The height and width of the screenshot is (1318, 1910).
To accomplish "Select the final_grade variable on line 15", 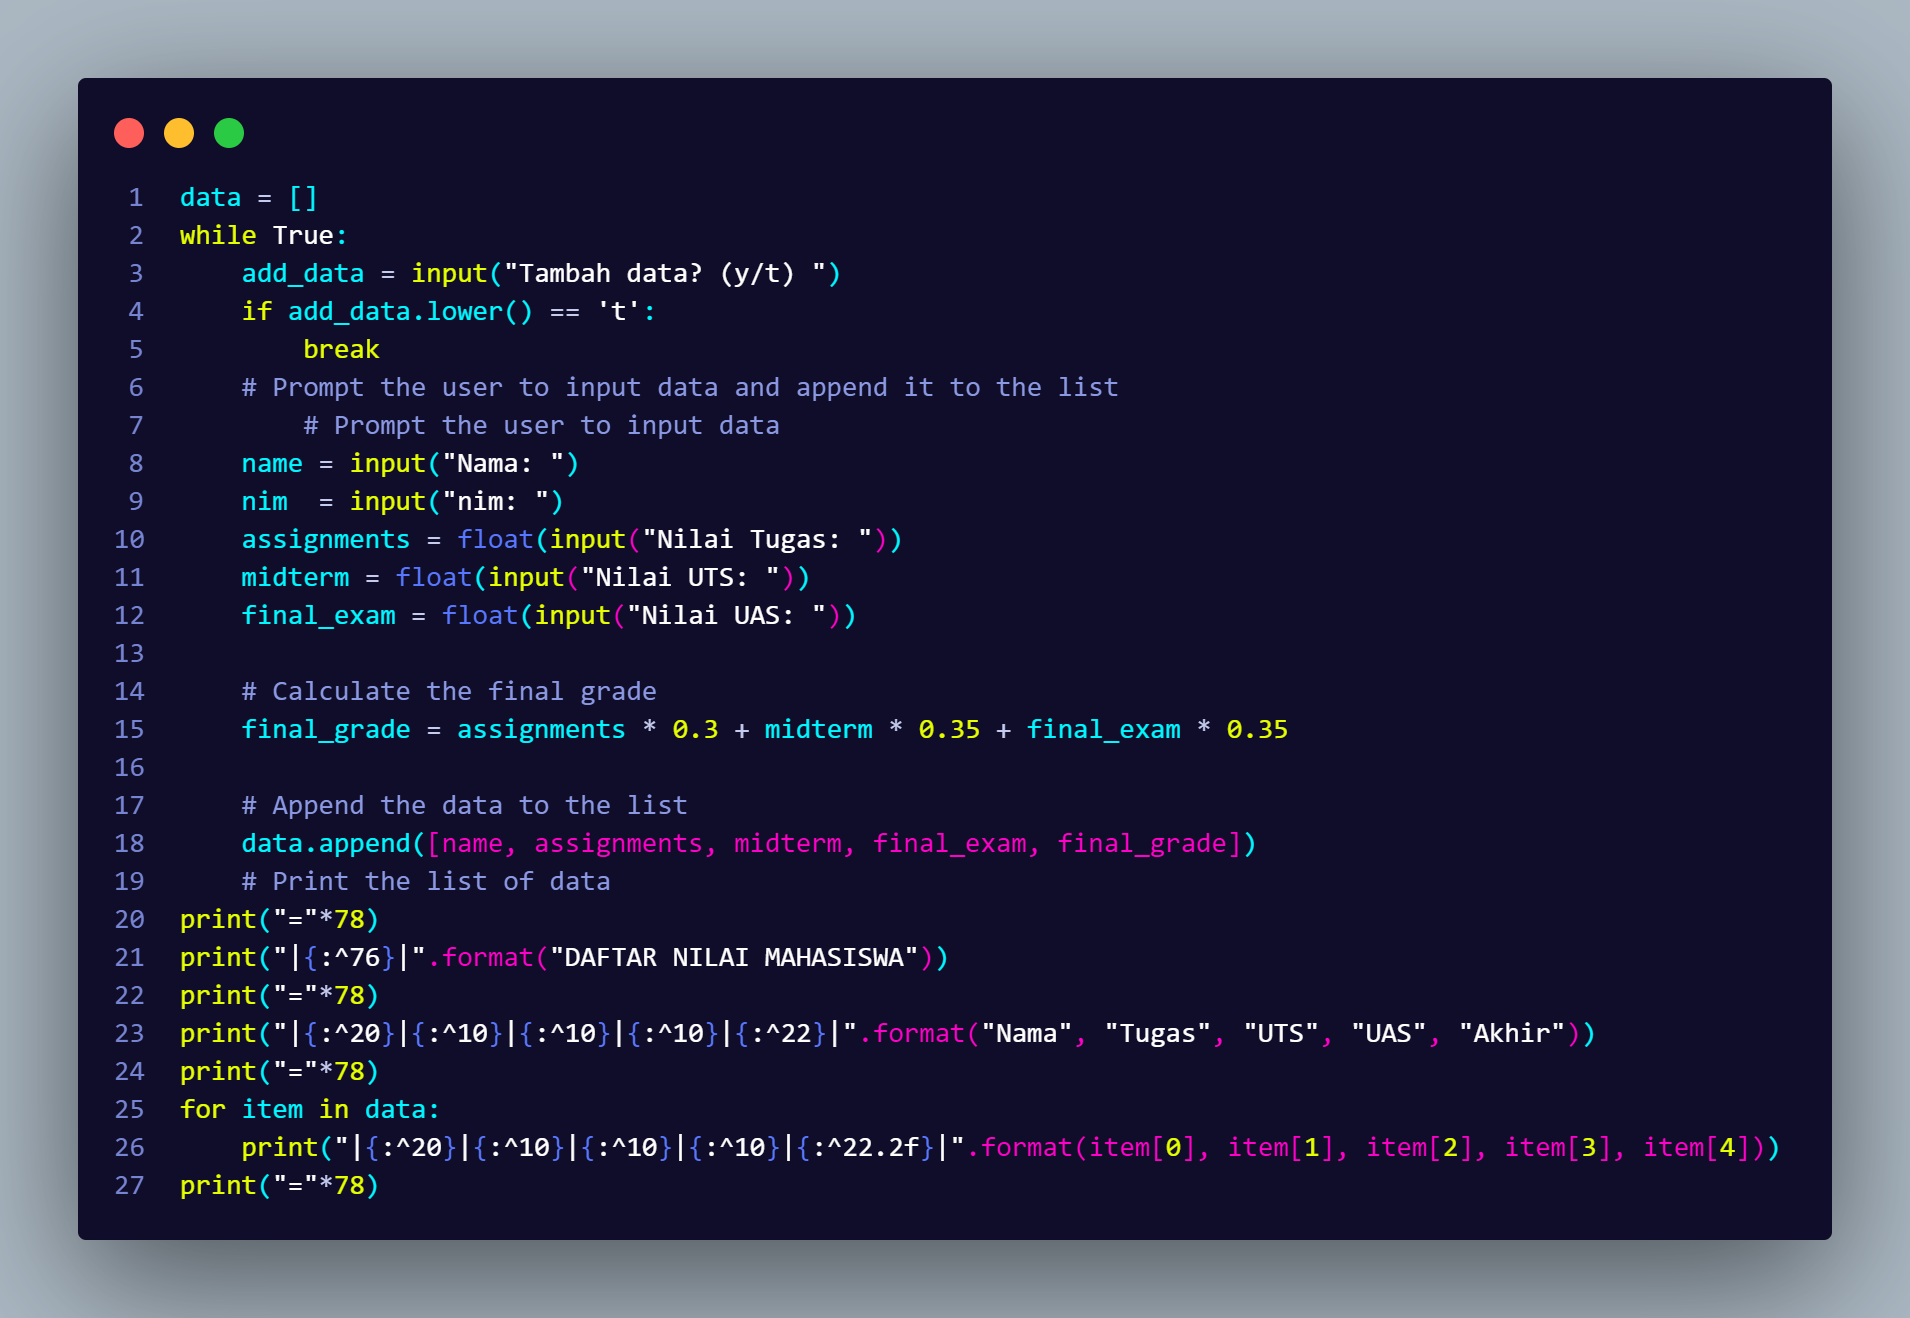I will [326, 729].
